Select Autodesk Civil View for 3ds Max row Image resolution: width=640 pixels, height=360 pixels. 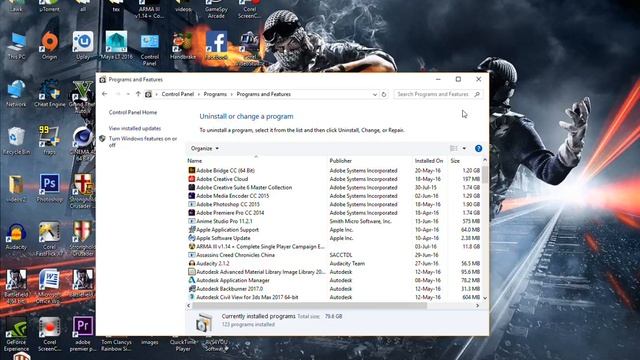(334, 297)
